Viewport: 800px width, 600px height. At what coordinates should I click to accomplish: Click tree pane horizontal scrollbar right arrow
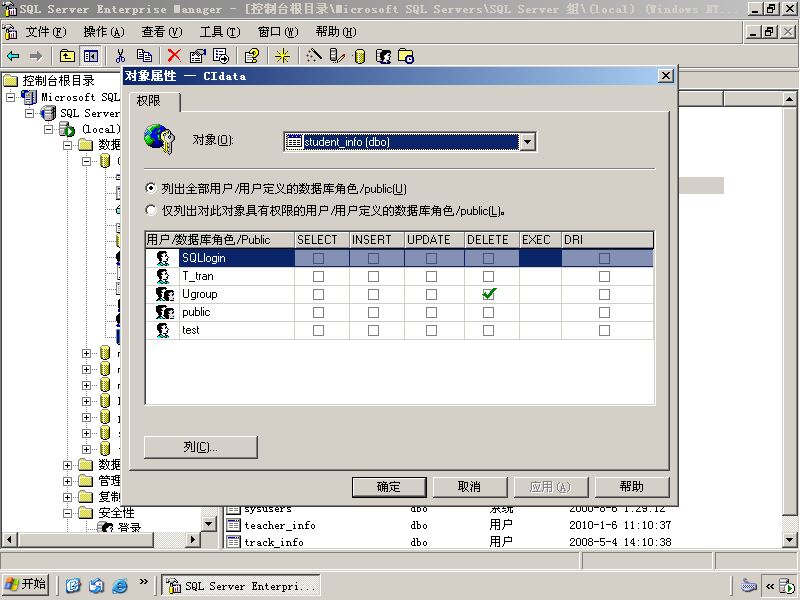192,539
